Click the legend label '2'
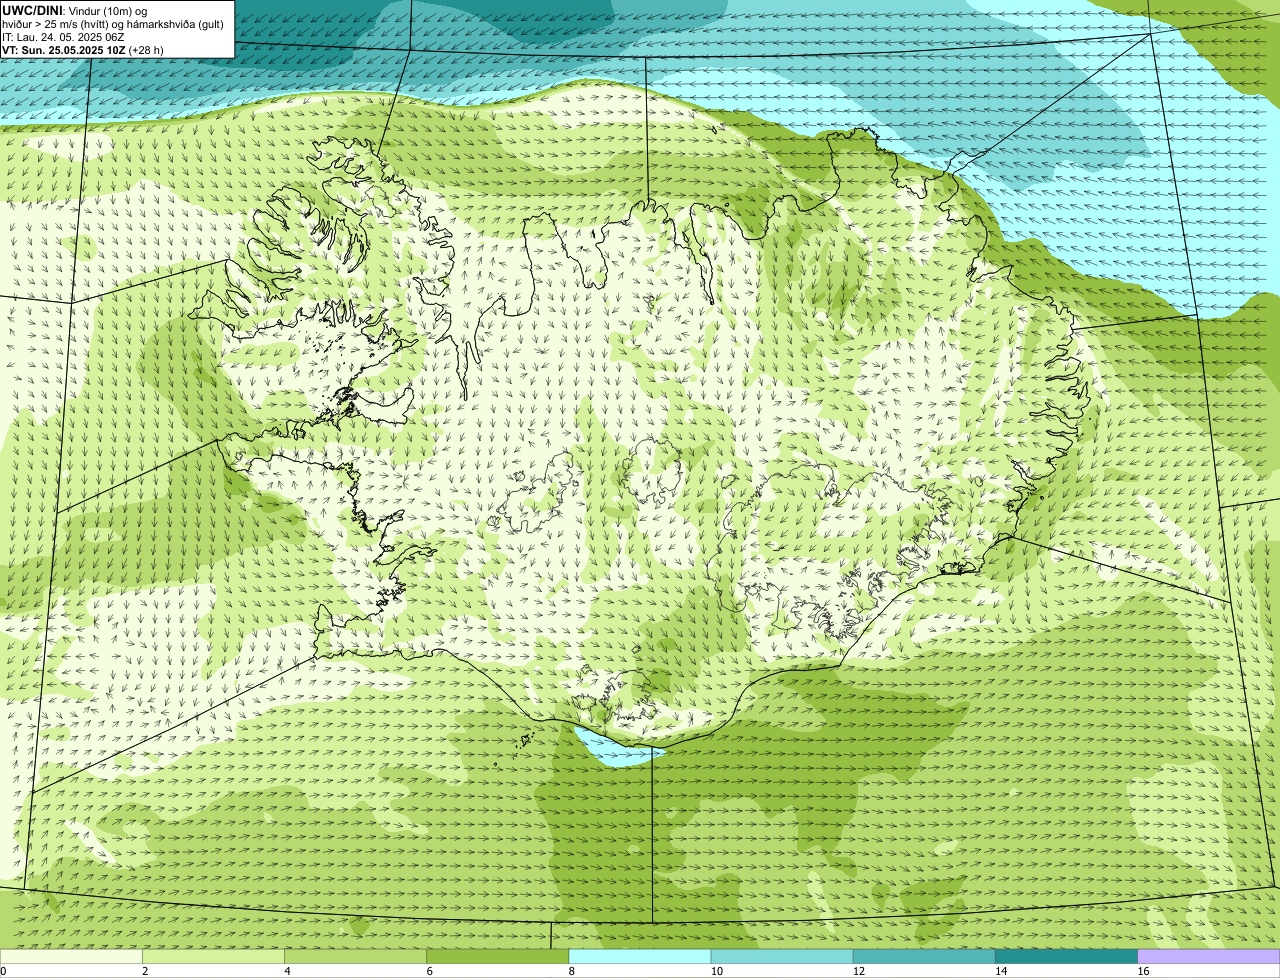 [x=145, y=971]
